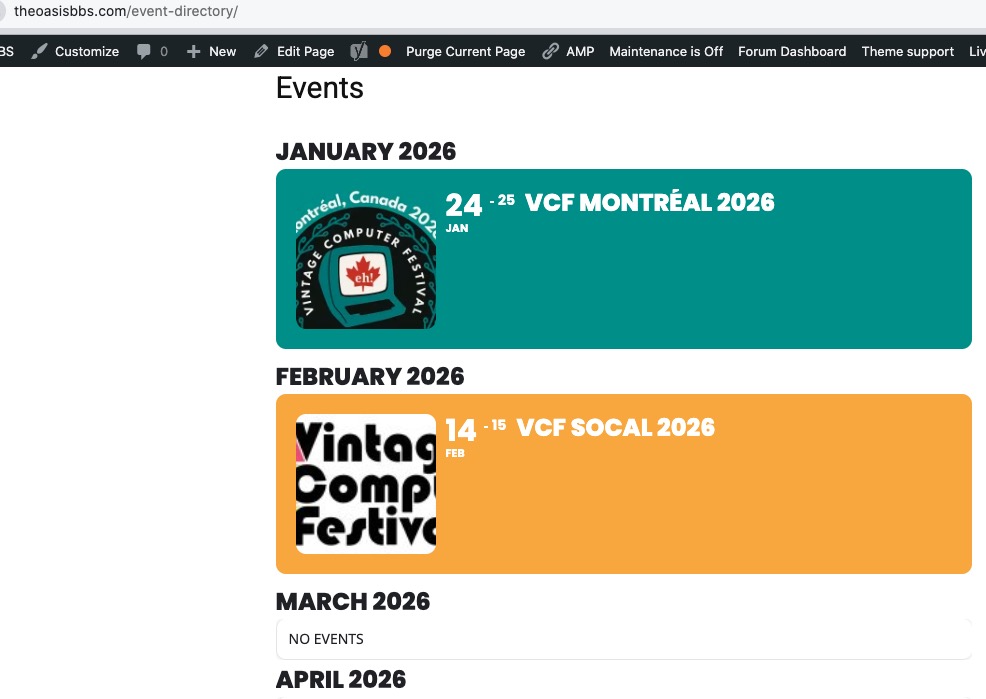Screen dimensions: 986x699
Task: Click Purge Current Page
Action: pos(465,52)
